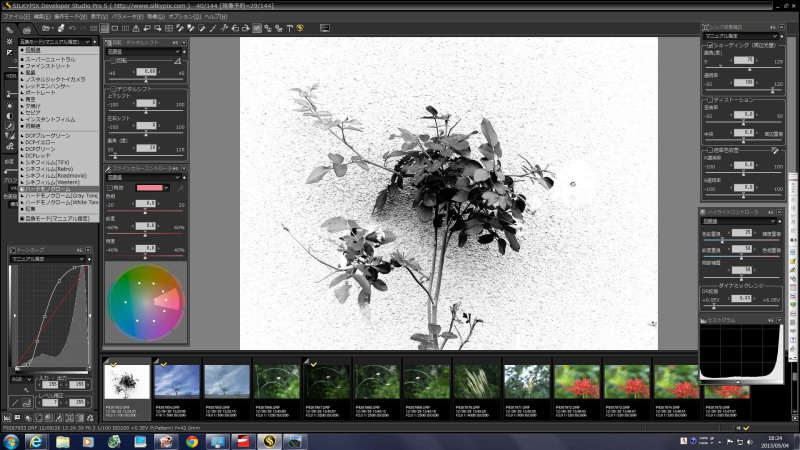Enable the 倍率色収差 chromatic aberration checkbox
This screenshot has height=450, width=800.
710,151
